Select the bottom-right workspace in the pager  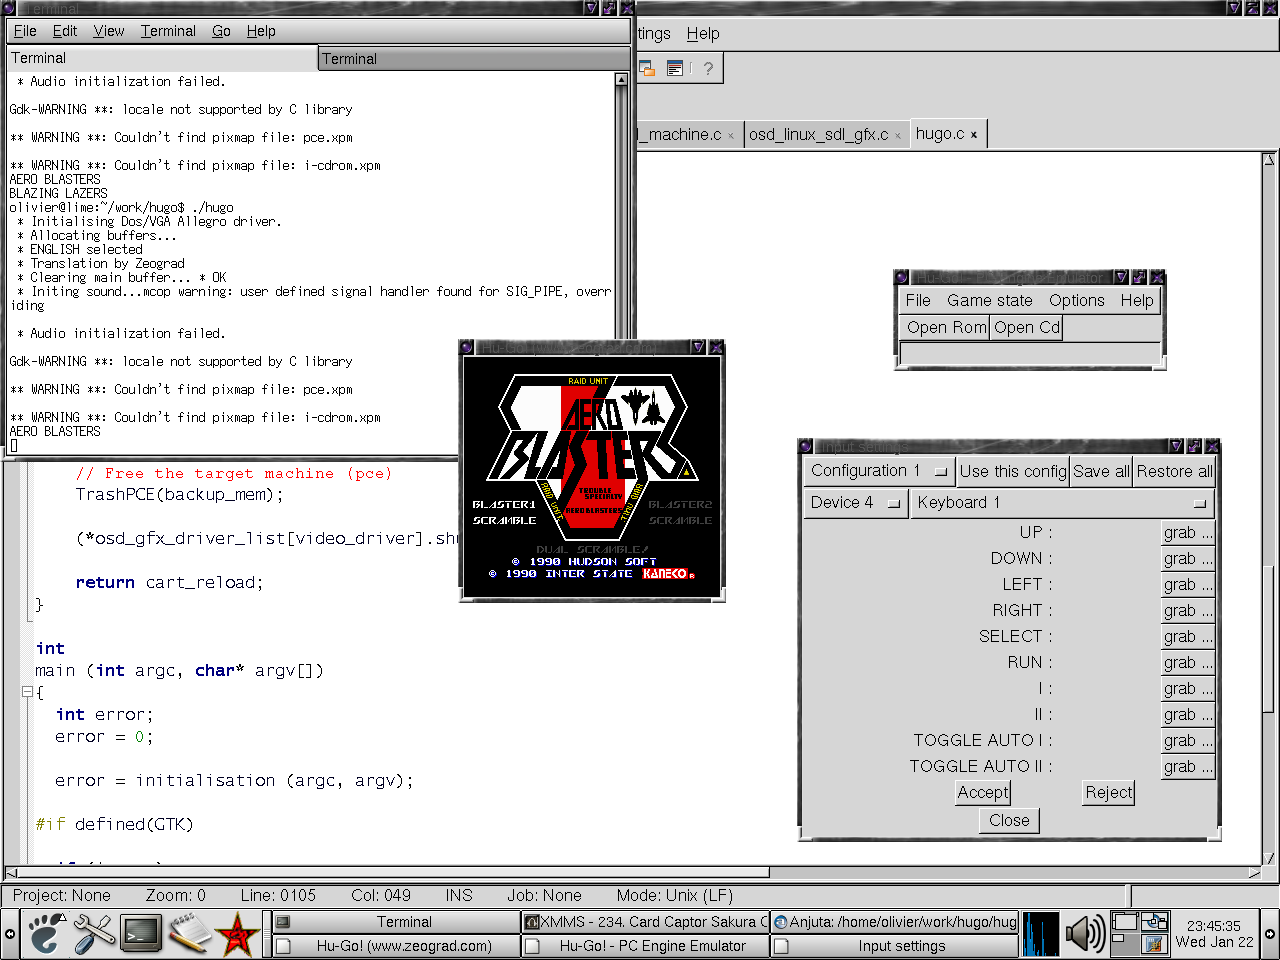click(x=1154, y=944)
